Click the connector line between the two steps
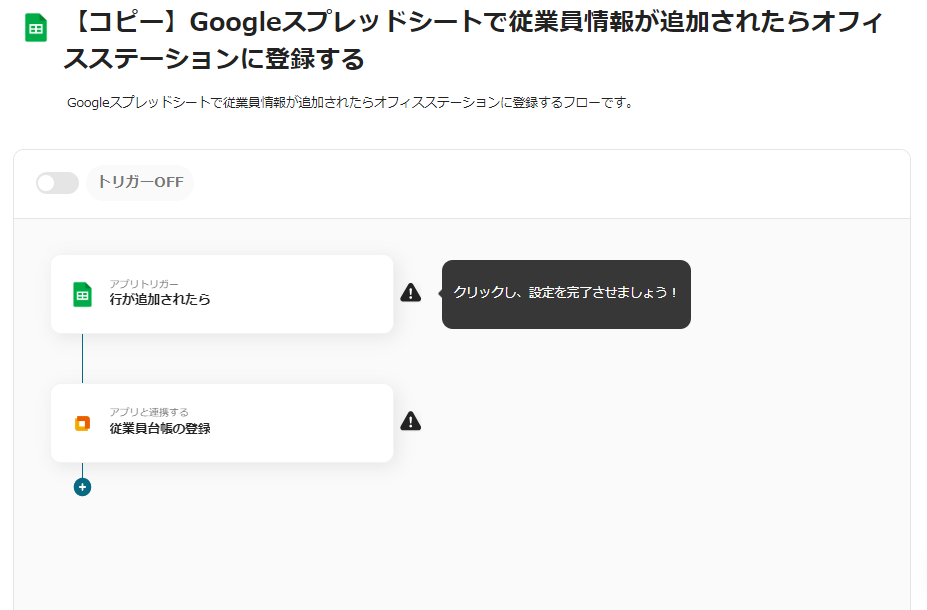This screenshot has width=927, height=610. [82, 358]
